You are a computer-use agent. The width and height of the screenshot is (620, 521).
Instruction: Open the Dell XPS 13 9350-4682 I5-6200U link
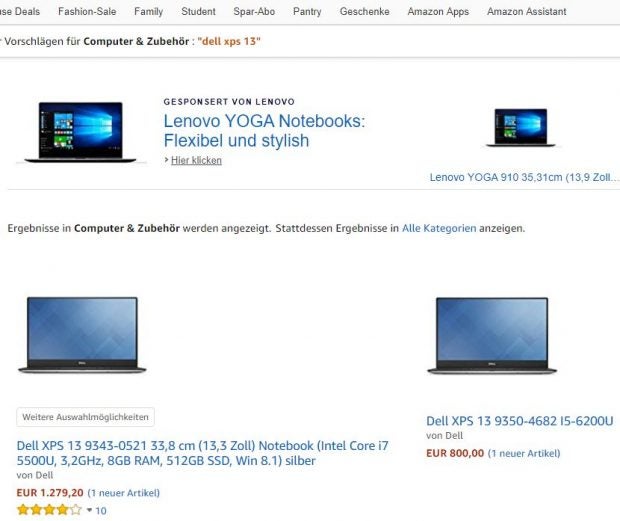coord(520,421)
